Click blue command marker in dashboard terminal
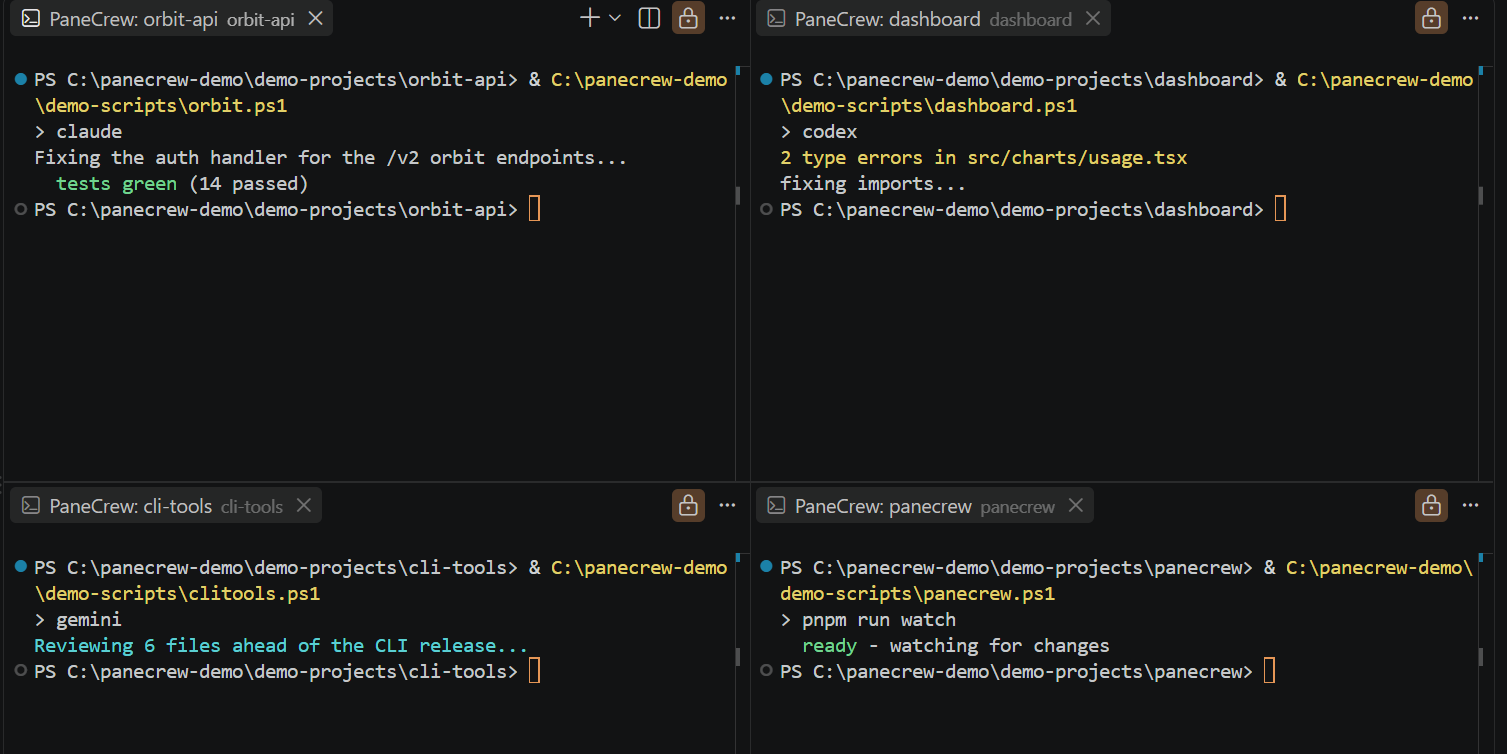This screenshot has width=1507, height=754. pyautogui.click(x=766, y=79)
